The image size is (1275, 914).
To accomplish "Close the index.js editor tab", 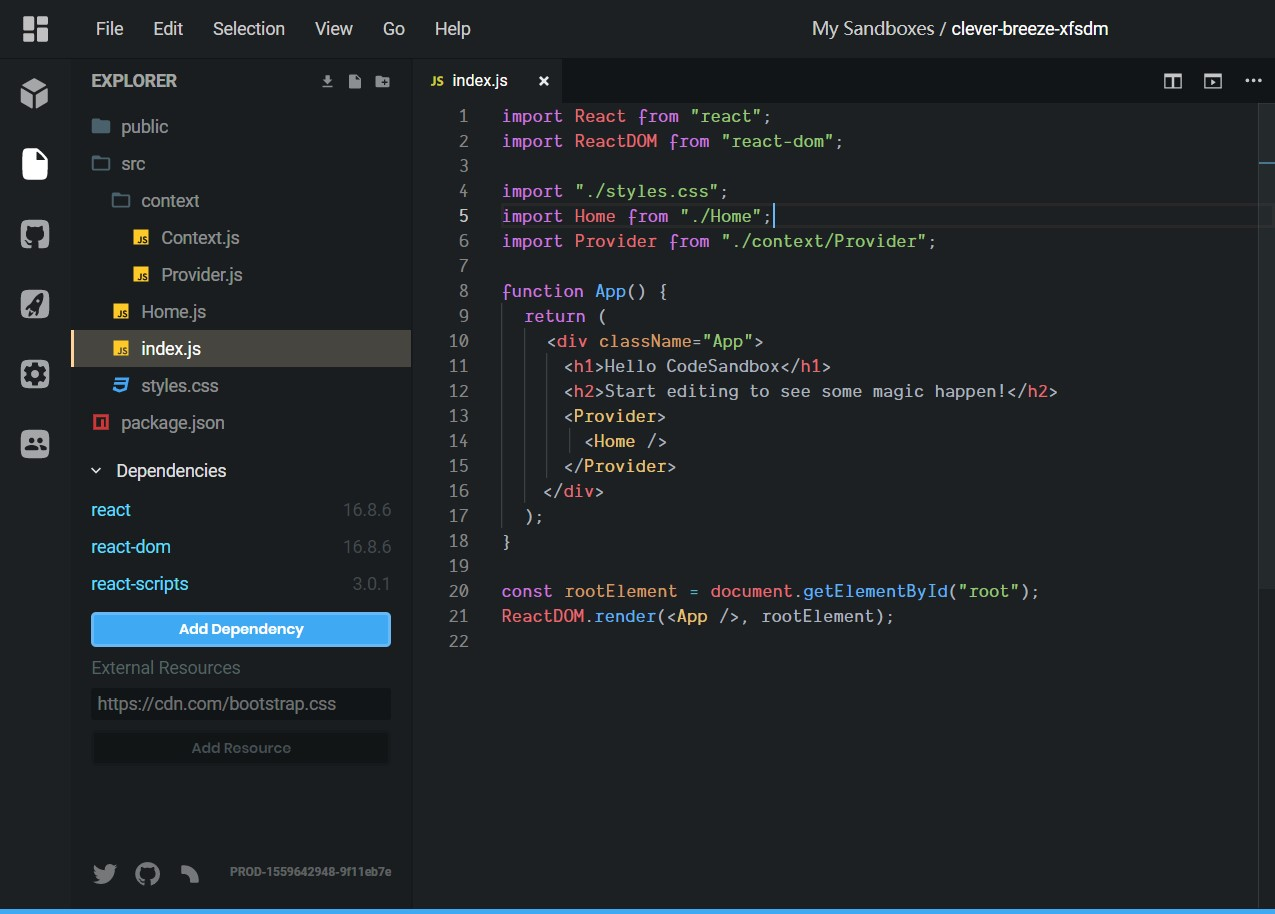I will click(544, 81).
